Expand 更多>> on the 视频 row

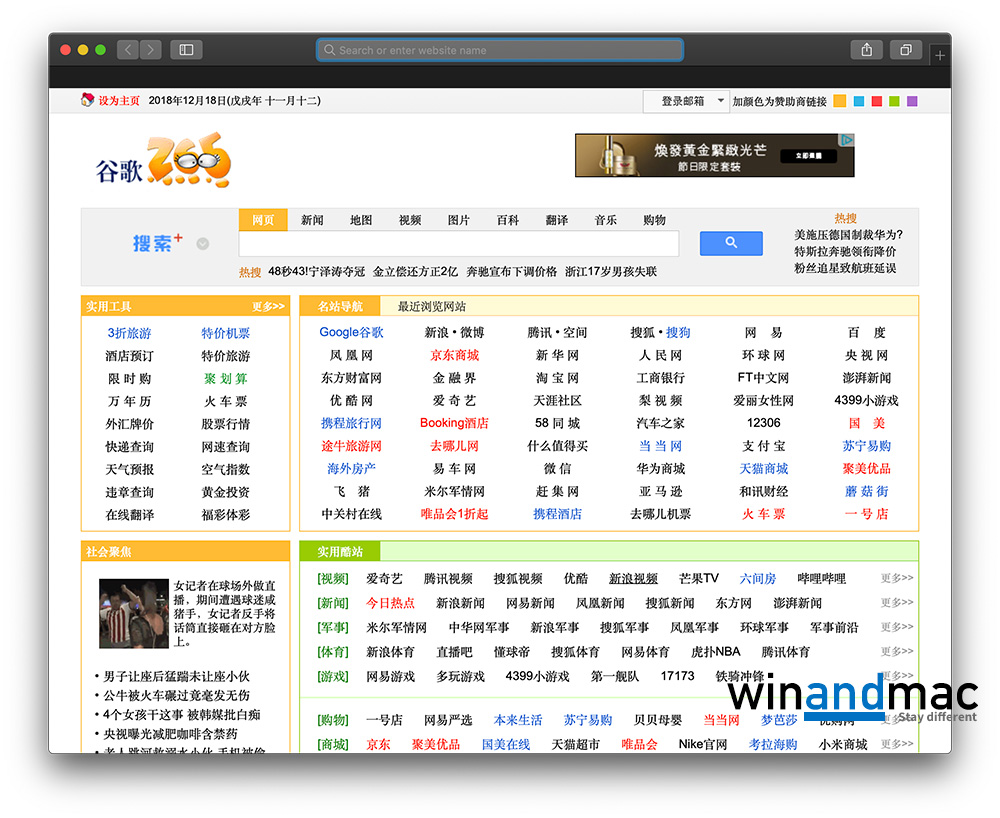coord(896,578)
